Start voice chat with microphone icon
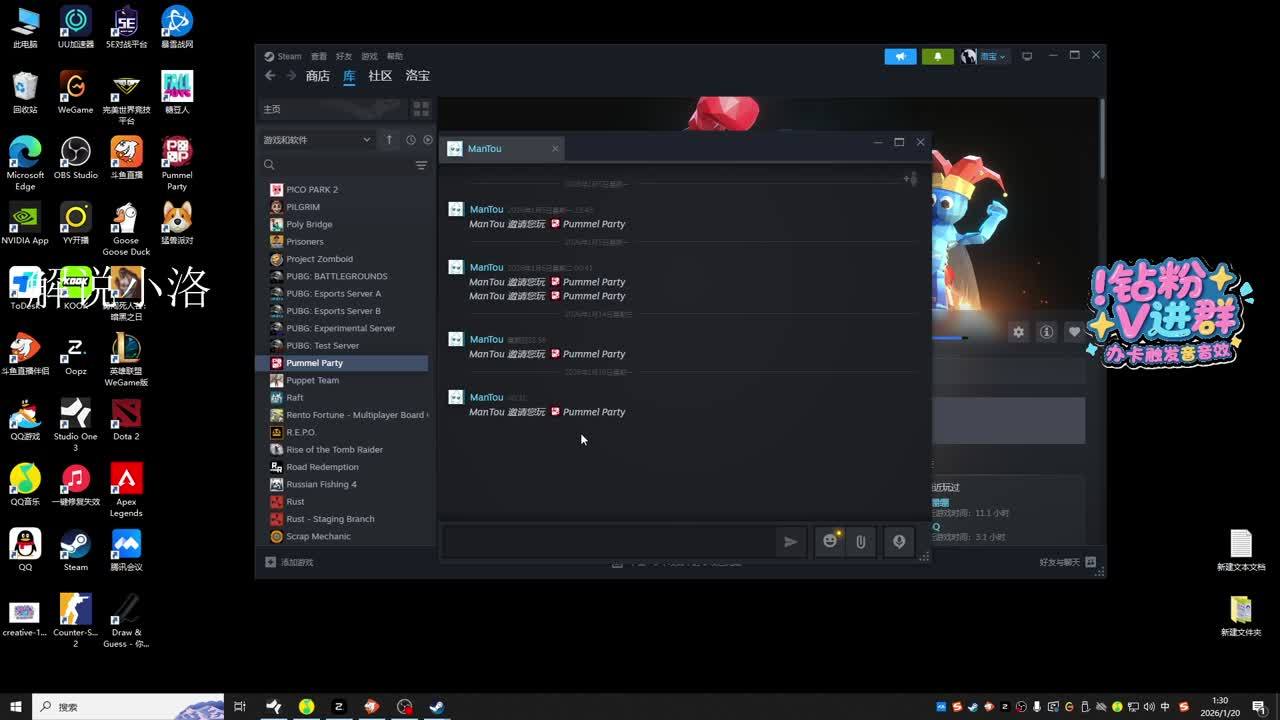The width and height of the screenshot is (1280, 720). [x=899, y=541]
